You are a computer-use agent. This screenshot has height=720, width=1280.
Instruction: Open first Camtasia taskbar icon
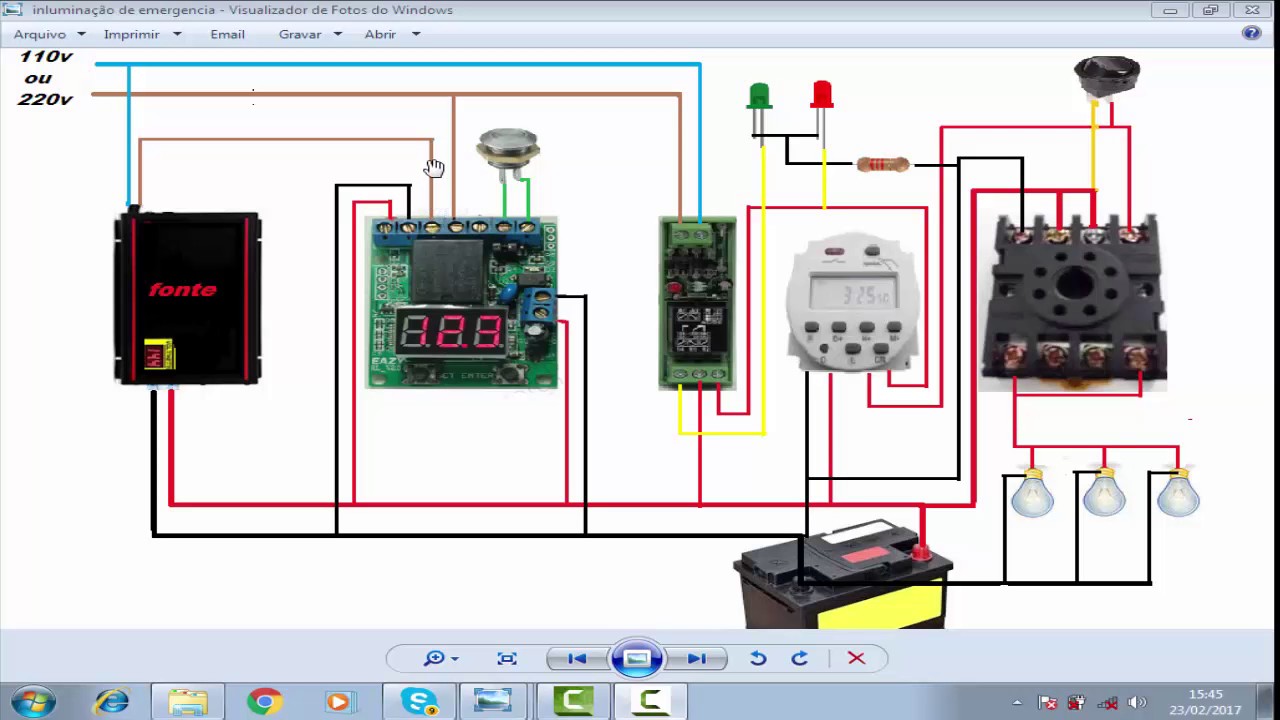click(573, 702)
